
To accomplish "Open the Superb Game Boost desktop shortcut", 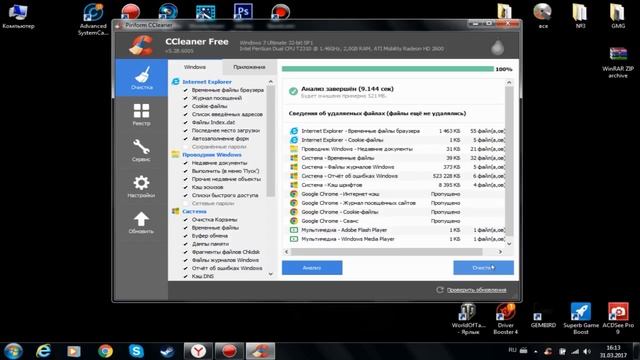I will click(x=581, y=319).
